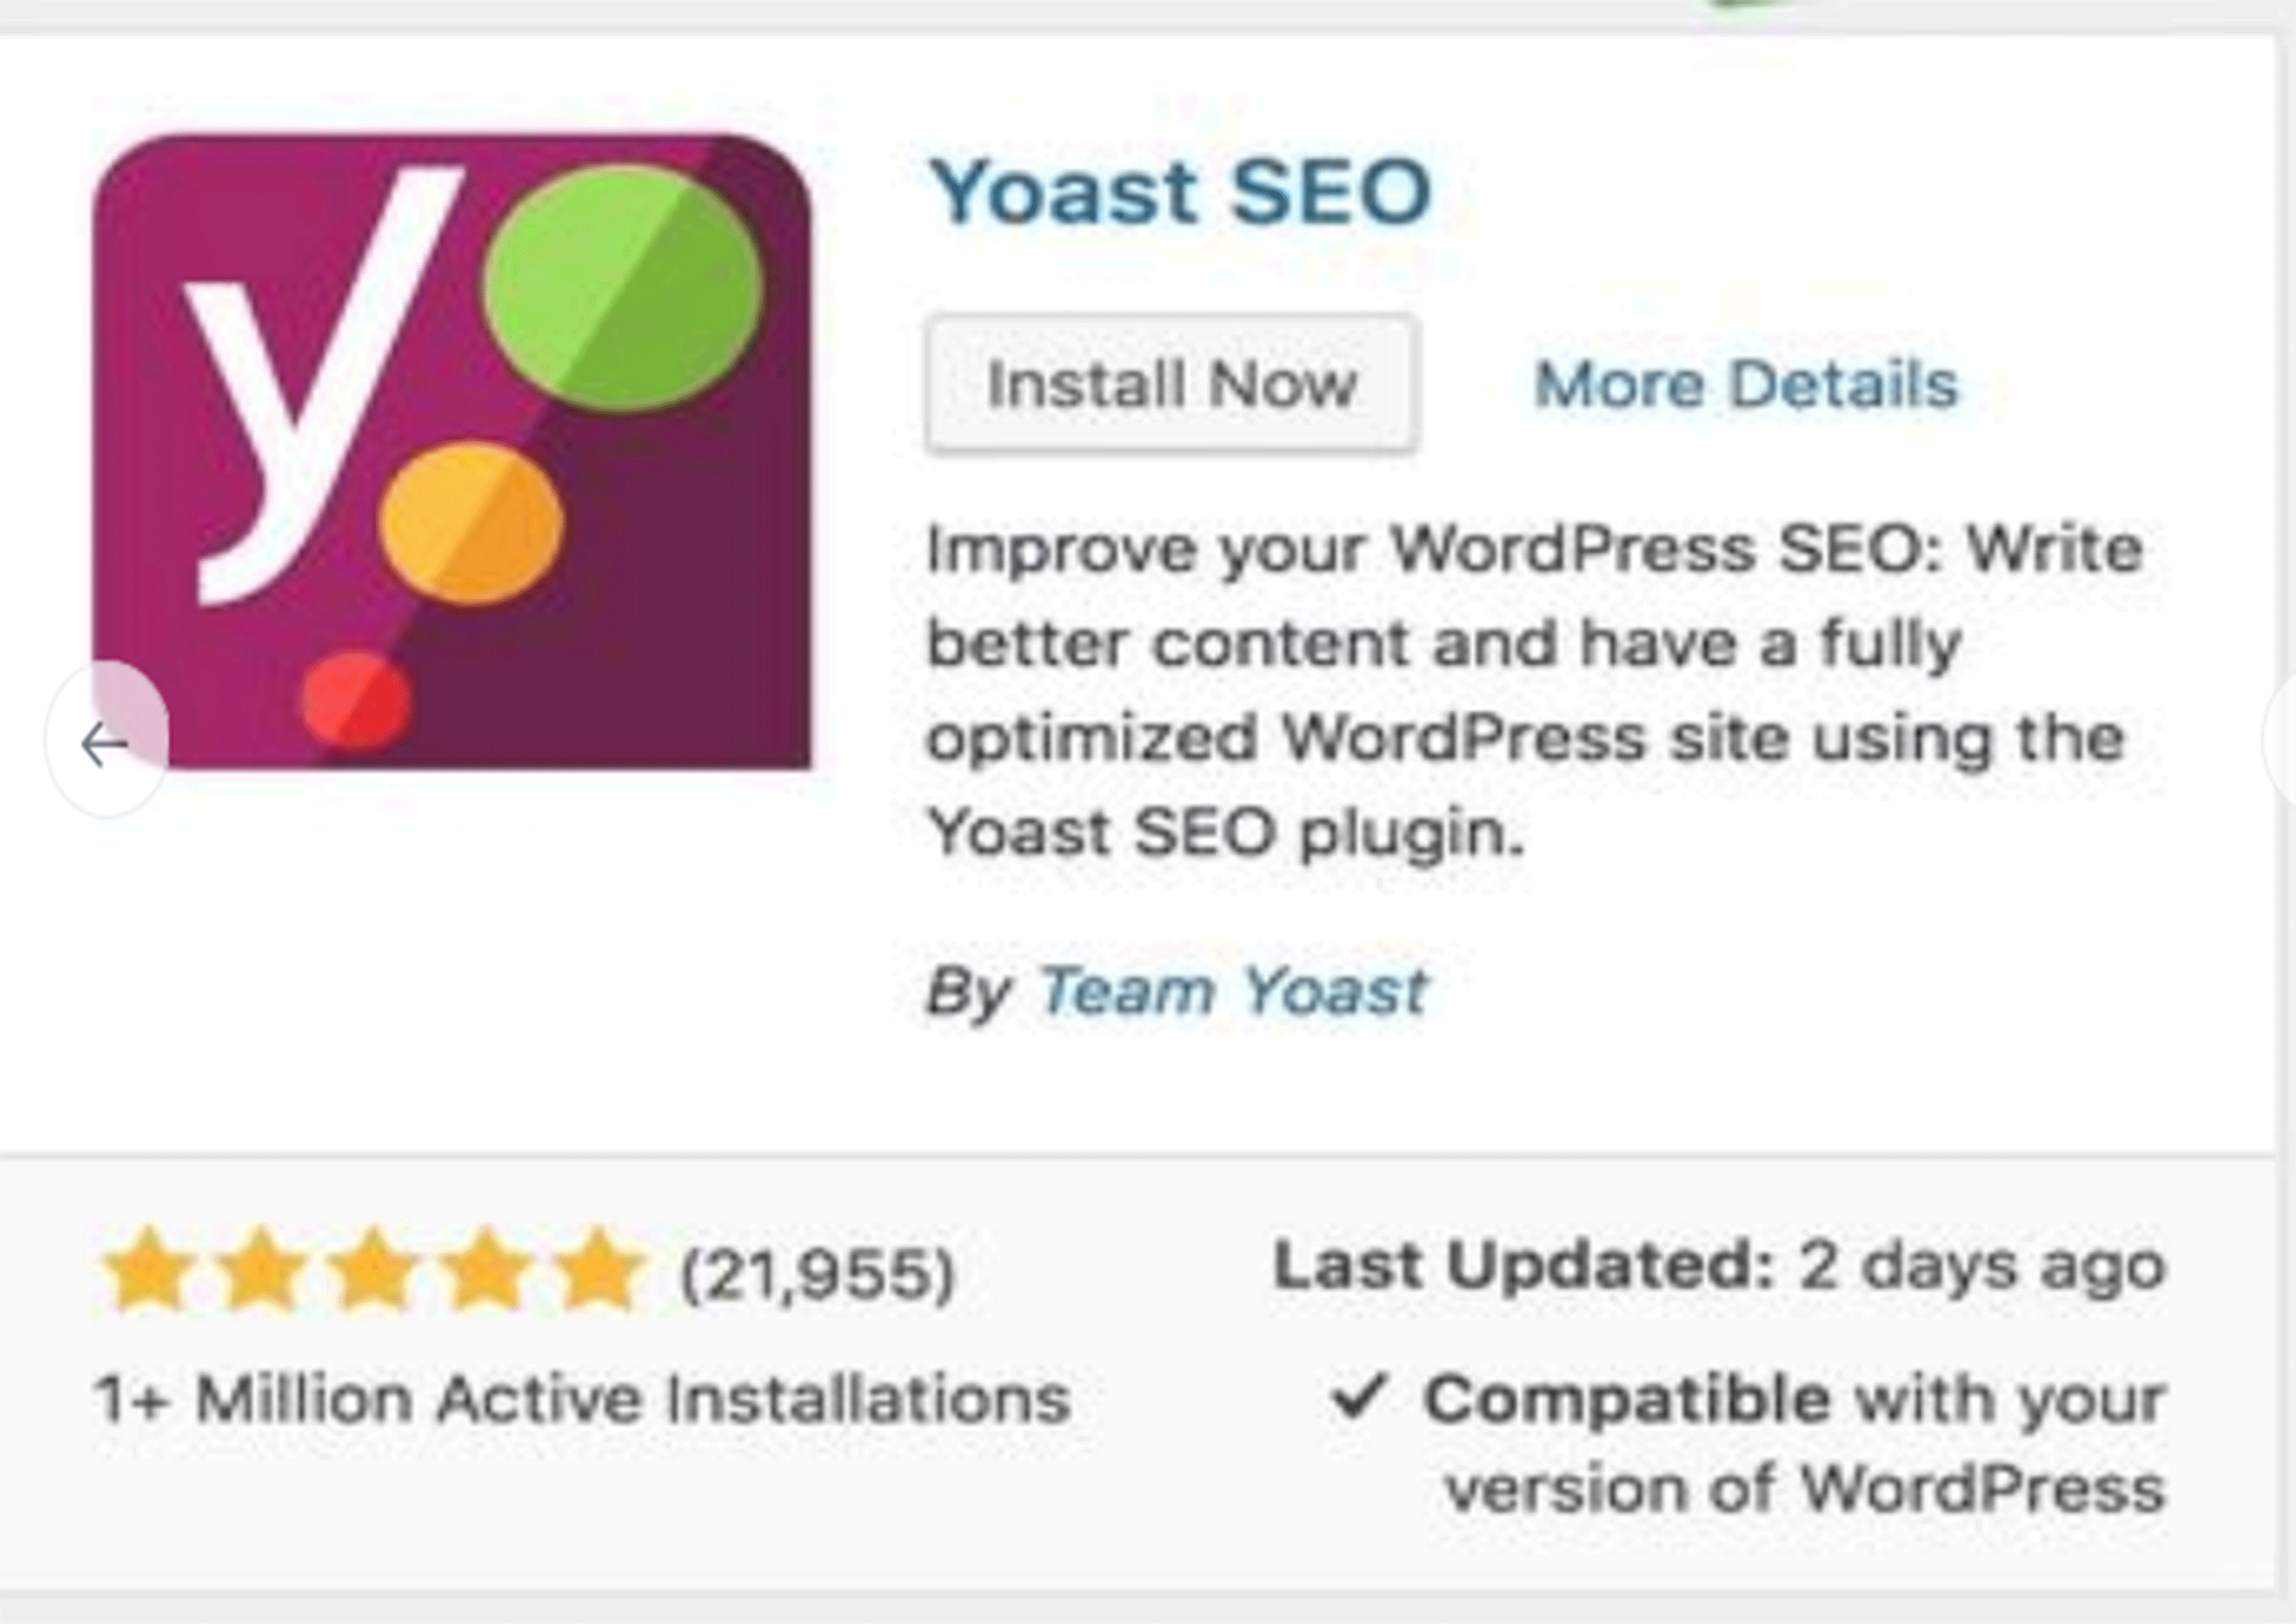Open the More Details link
Image resolution: width=2296 pixels, height=1624 pixels.
(1745, 384)
